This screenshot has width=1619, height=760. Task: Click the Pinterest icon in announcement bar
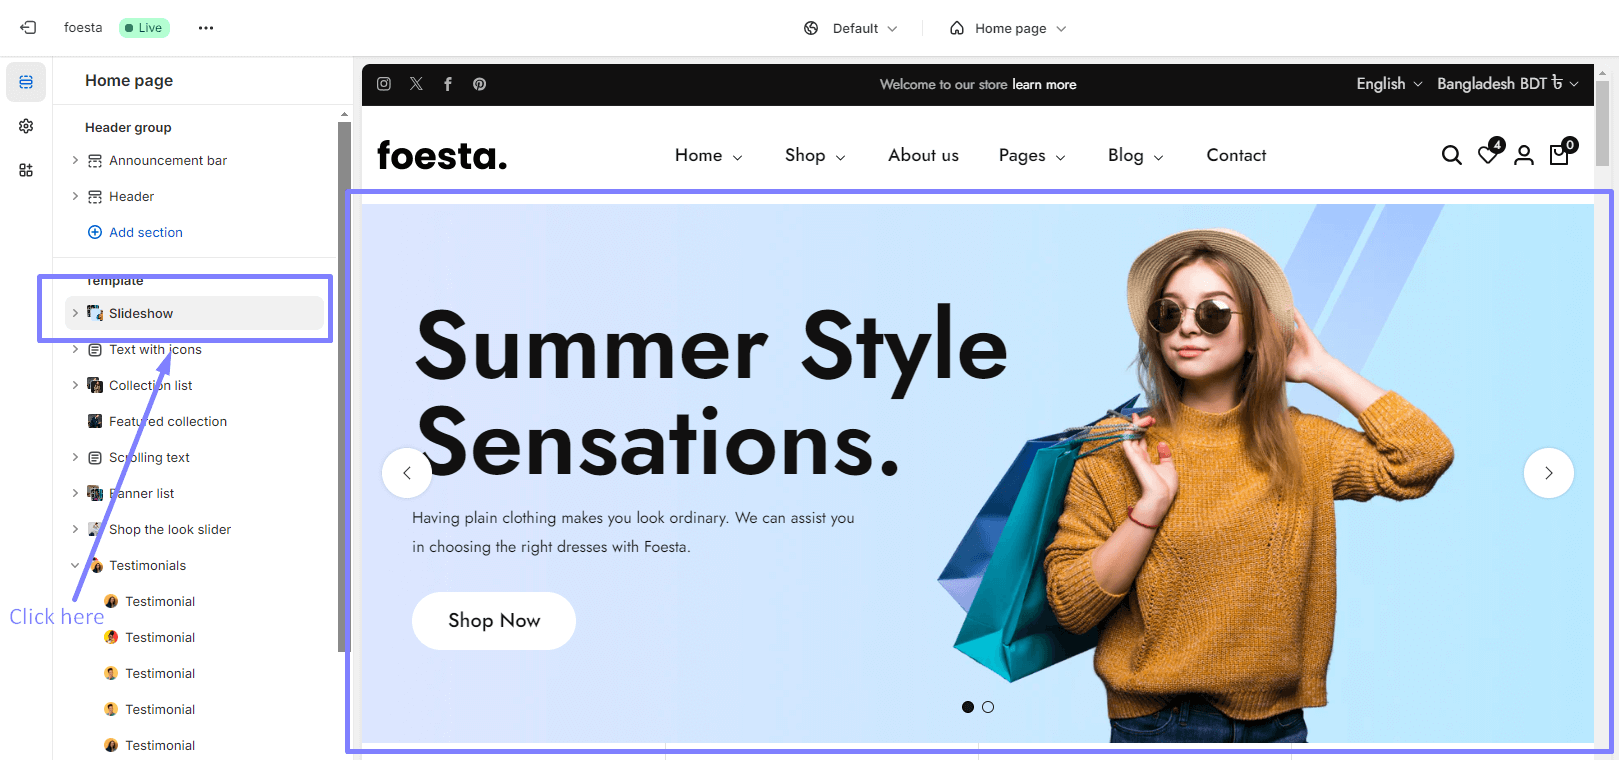(x=480, y=84)
